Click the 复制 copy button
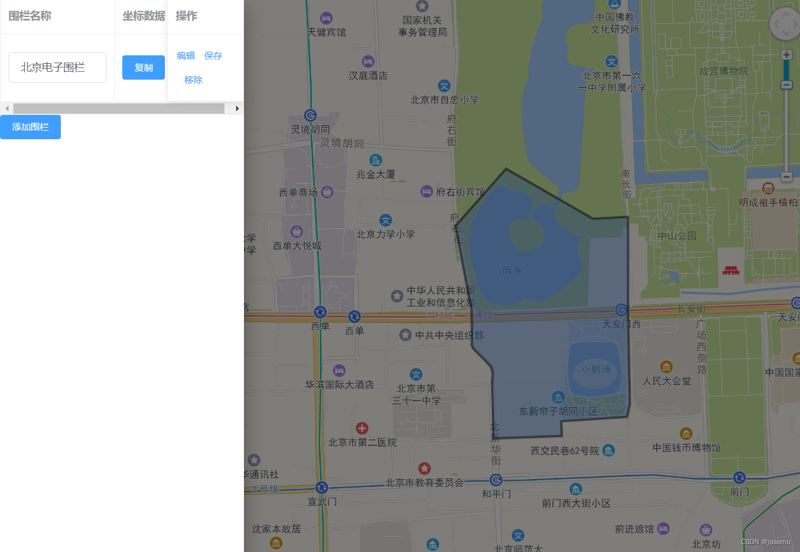Image resolution: width=800 pixels, height=552 pixels. click(143, 67)
